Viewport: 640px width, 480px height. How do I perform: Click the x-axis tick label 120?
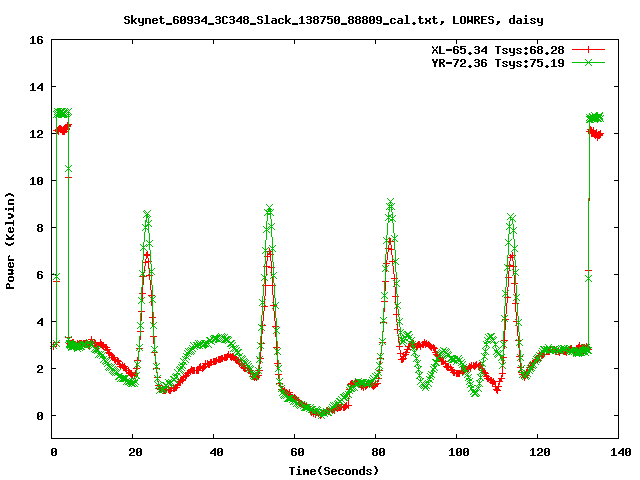(x=540, y=452)
